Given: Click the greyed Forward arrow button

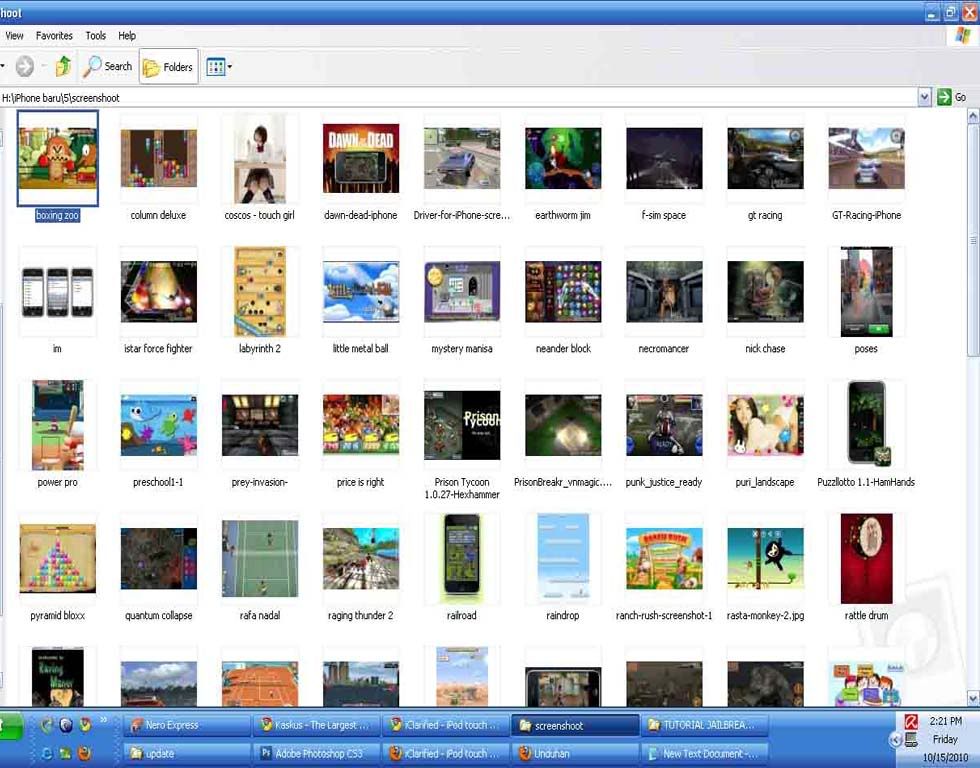Looking at the screenshot, I should coord(25,66).
